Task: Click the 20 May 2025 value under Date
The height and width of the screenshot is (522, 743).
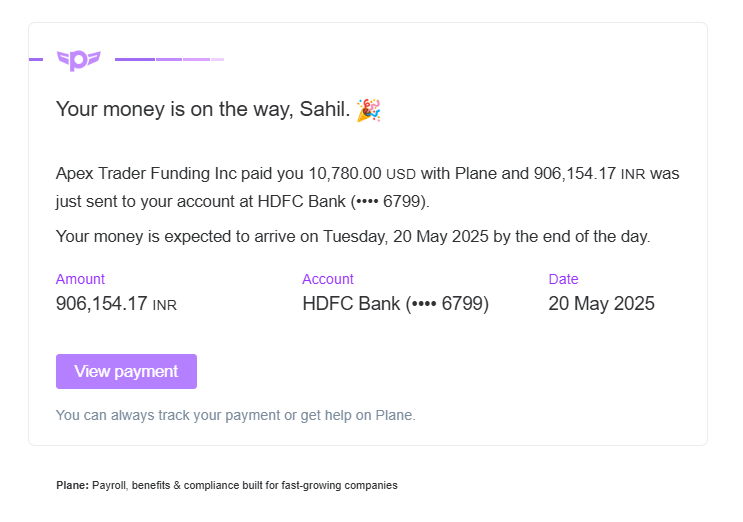Action: coord(601,304)
